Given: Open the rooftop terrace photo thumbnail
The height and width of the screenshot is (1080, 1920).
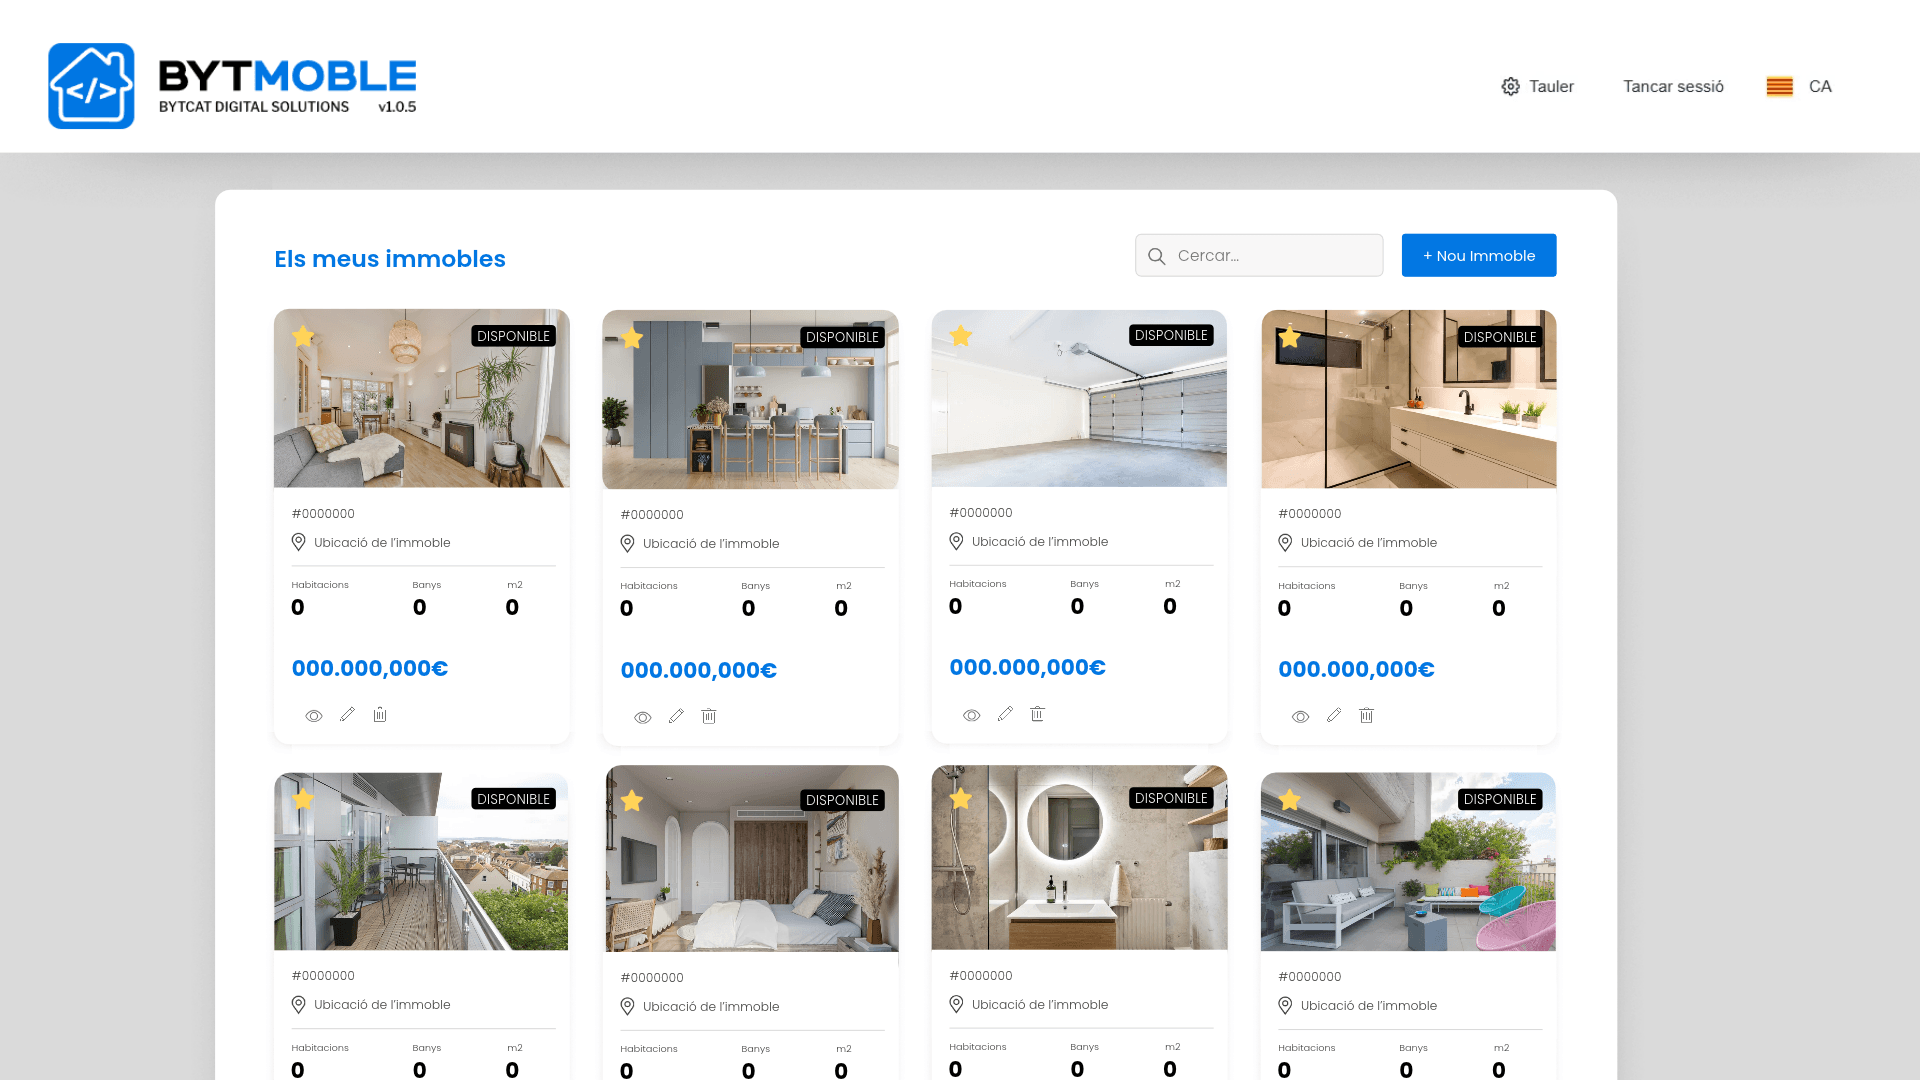Looking at the screenshot, I should coord(1408,861).
